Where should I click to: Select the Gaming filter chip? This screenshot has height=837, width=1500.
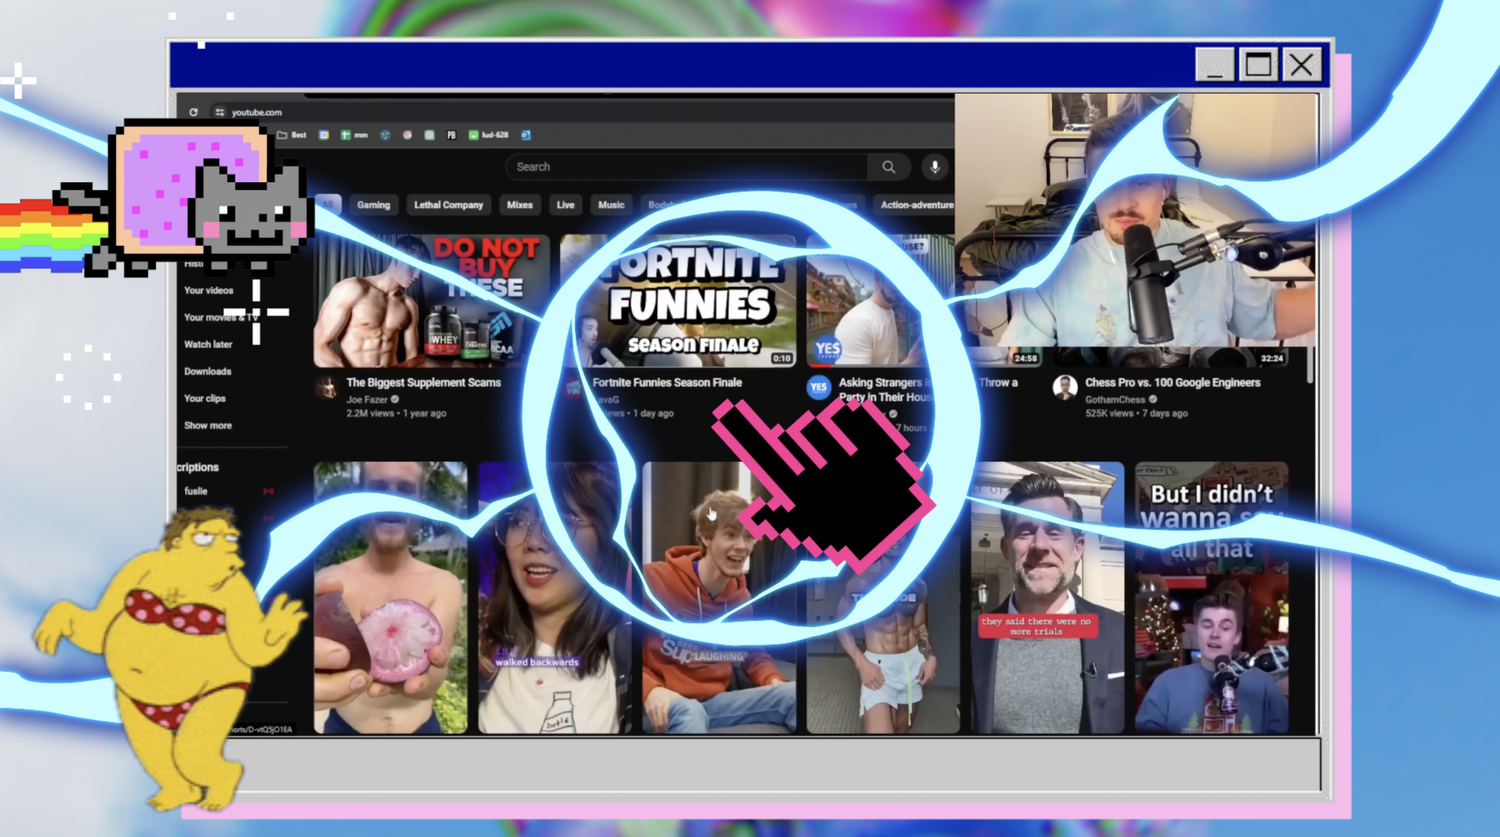coord(374,205)
